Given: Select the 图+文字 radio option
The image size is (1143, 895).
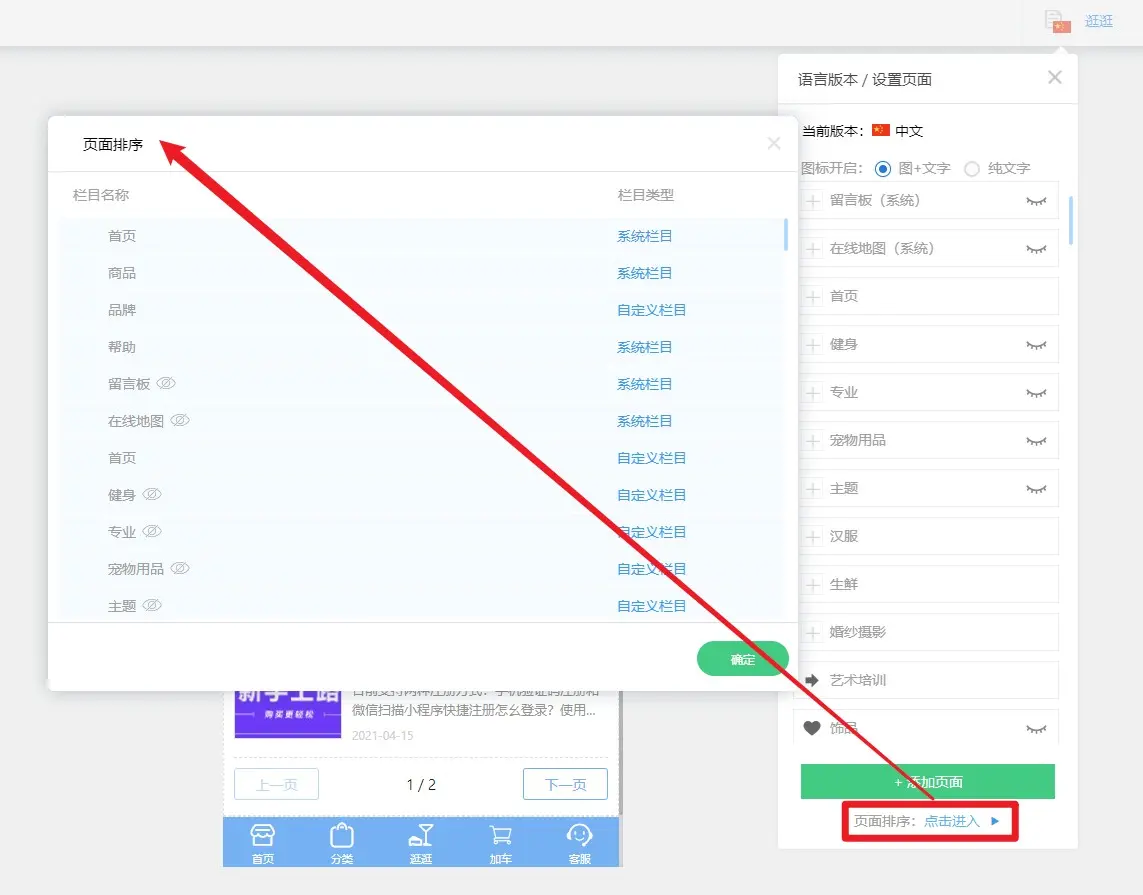Looking at the screenshot, I should [x=882, y=169].
